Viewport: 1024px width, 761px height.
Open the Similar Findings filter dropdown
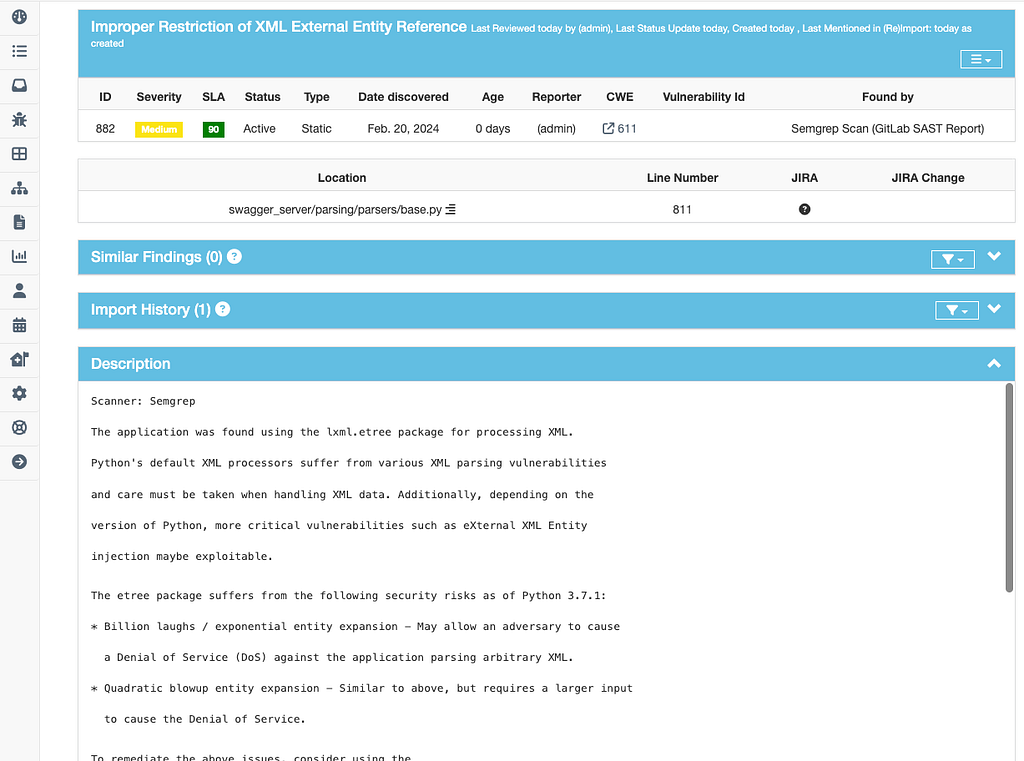click(x=953, y=259)
